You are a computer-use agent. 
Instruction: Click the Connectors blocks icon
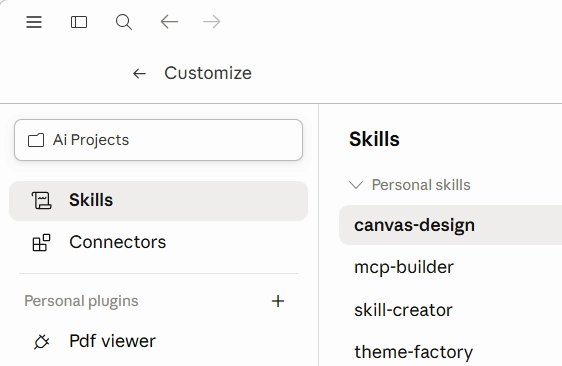coord(42,243)
